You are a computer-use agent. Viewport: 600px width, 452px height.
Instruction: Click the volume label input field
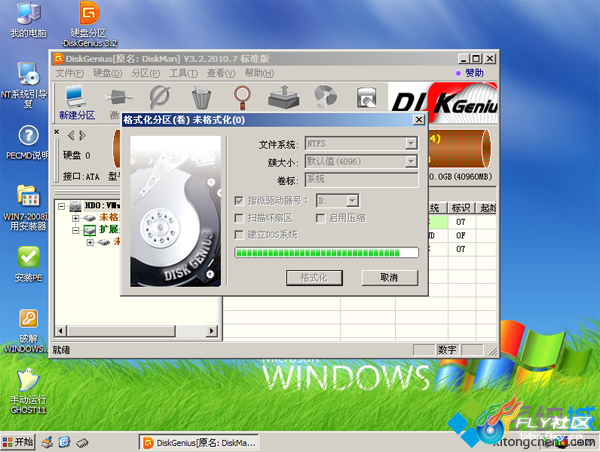362,179
